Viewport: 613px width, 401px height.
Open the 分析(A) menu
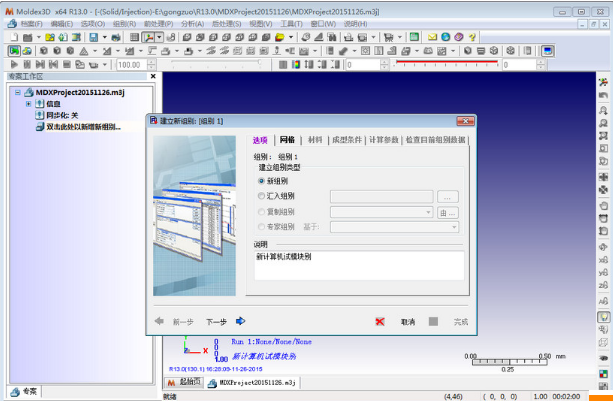(192, 24)
